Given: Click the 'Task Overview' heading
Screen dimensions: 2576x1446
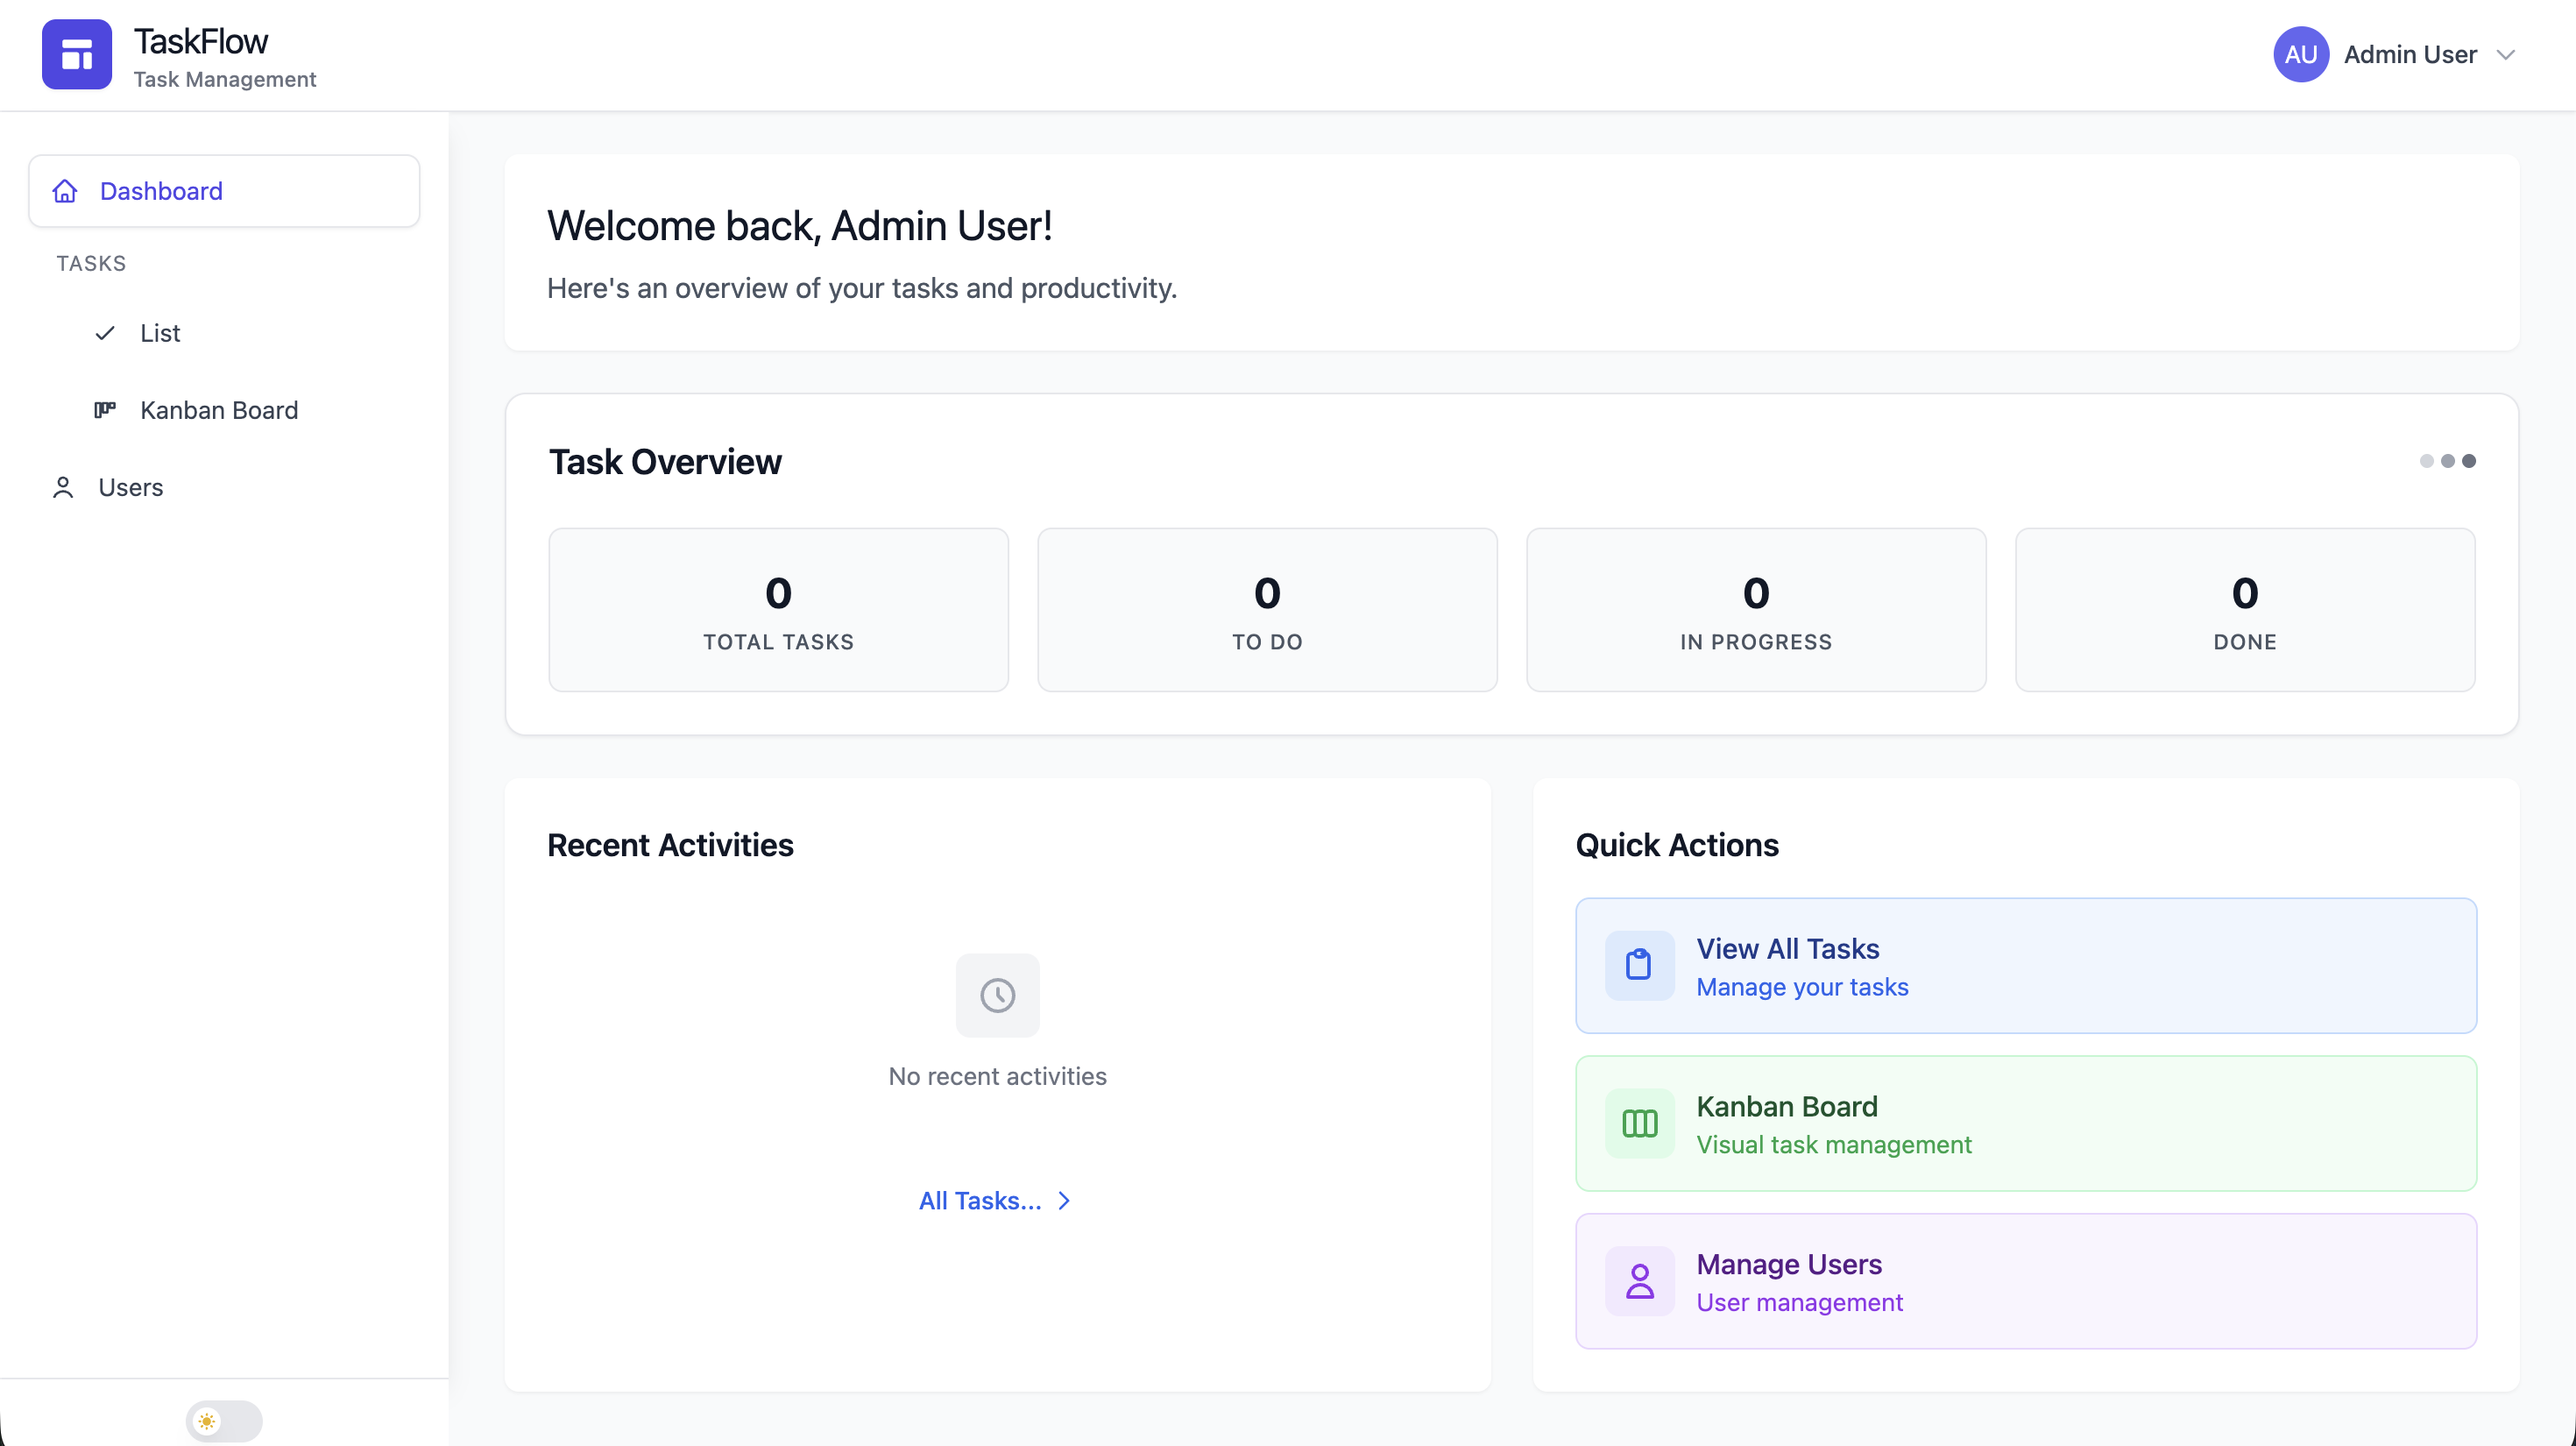Looking at the screenshot, I should (665, 462).
